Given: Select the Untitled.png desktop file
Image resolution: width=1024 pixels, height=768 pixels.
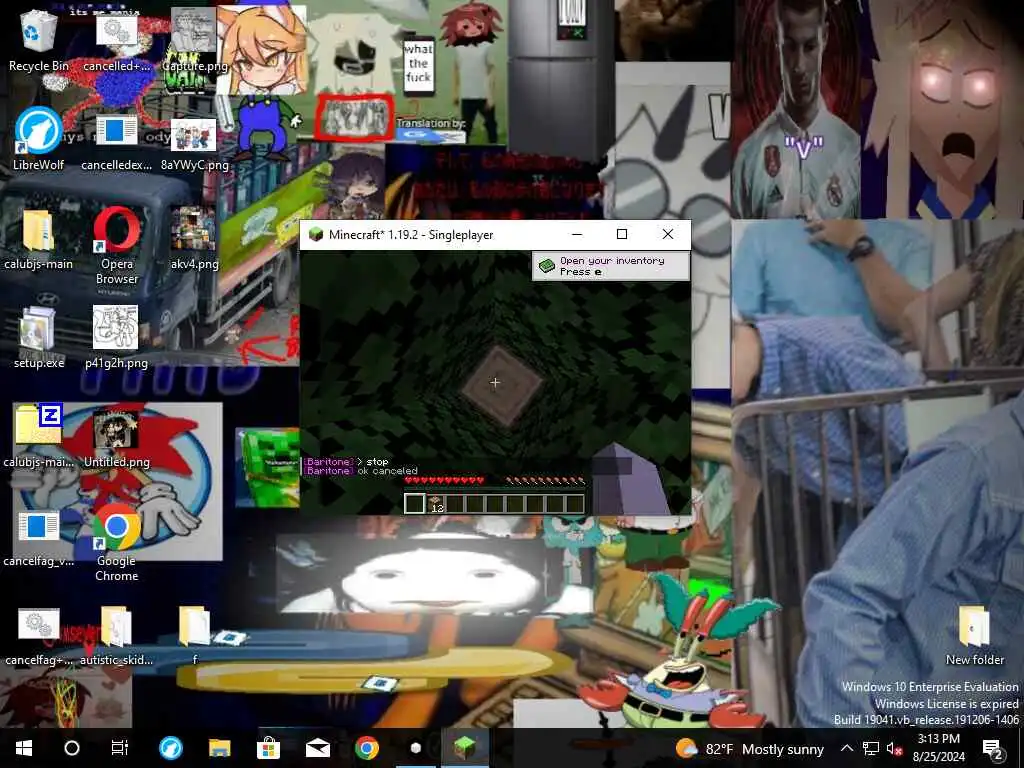Looking at the screenshot, I should click(x=116, y=436).
